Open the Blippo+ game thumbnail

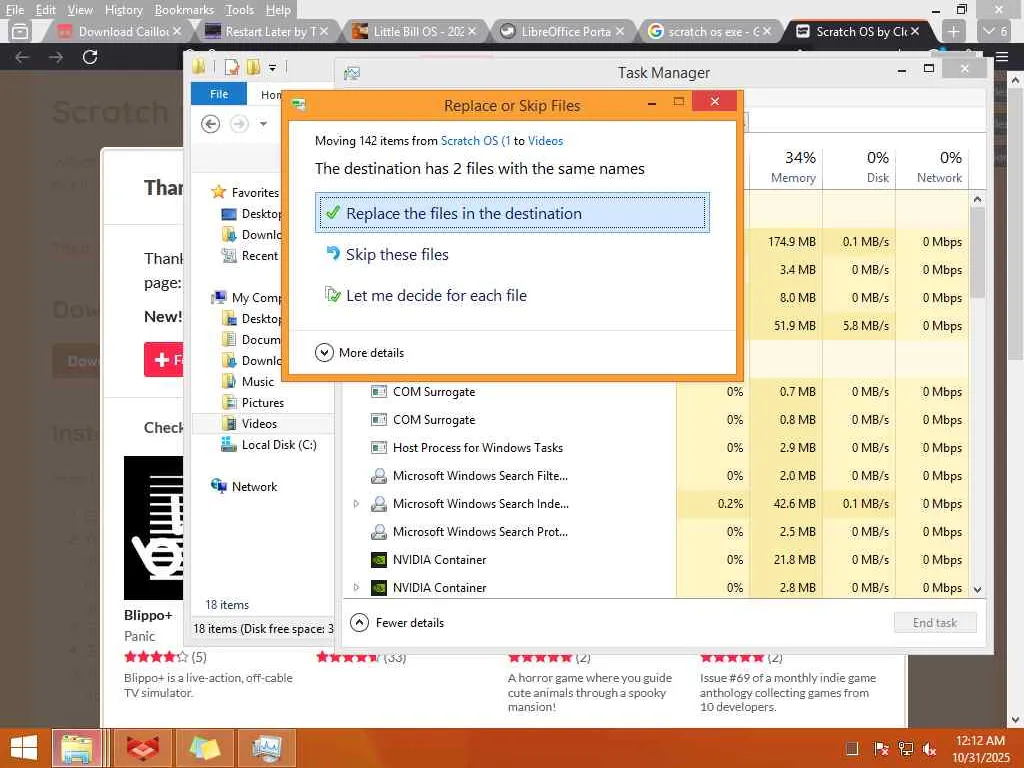point(153,528)
